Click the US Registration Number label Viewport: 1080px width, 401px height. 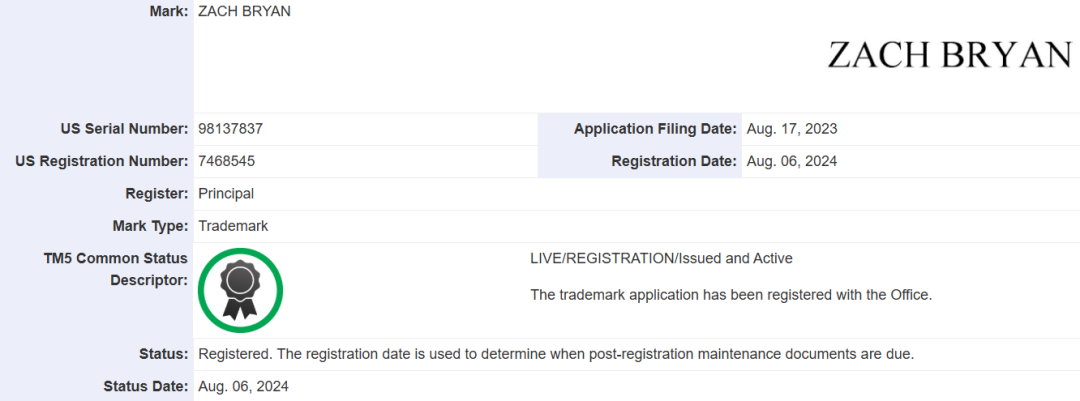pyautogui.click(x=102, y=161)
